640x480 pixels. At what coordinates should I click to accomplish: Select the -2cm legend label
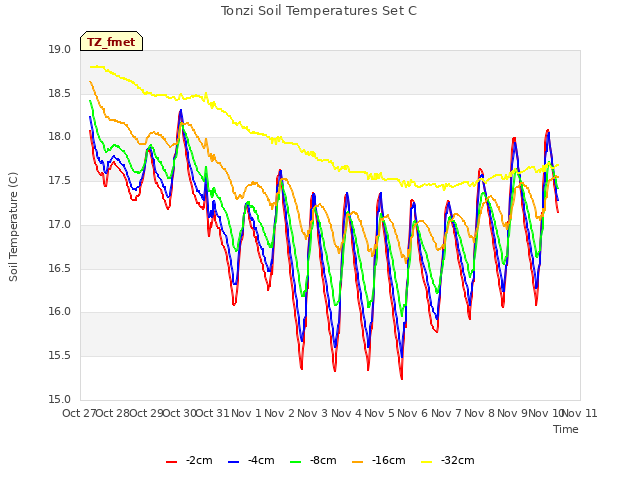tap(199, 460)
